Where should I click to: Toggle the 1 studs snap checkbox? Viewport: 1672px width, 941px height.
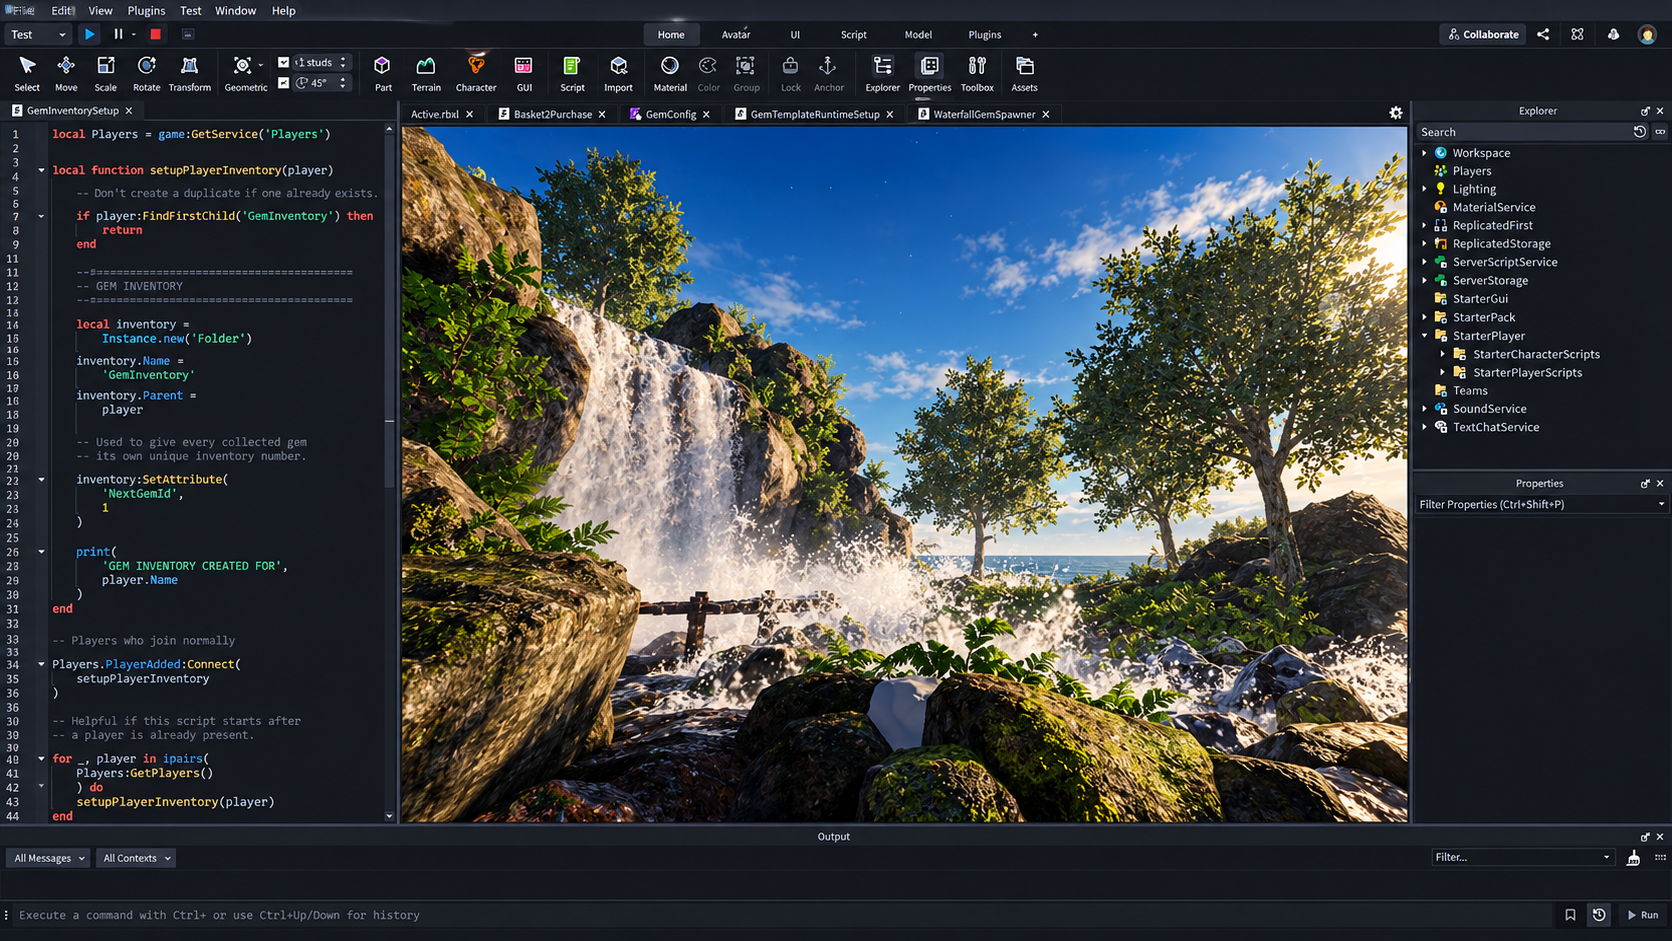tap(284, 62)
